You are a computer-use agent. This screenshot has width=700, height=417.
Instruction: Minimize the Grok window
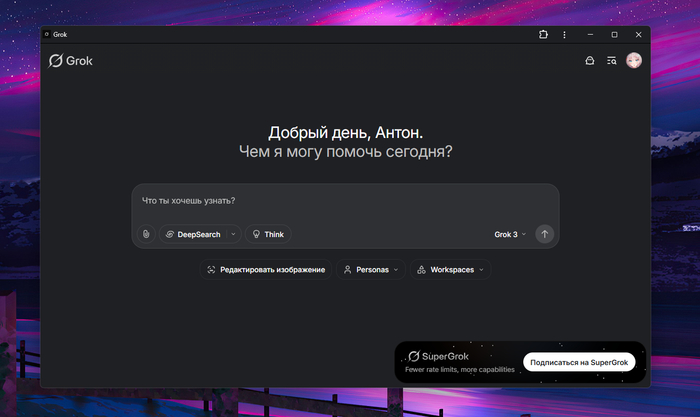tap(590, 34)
